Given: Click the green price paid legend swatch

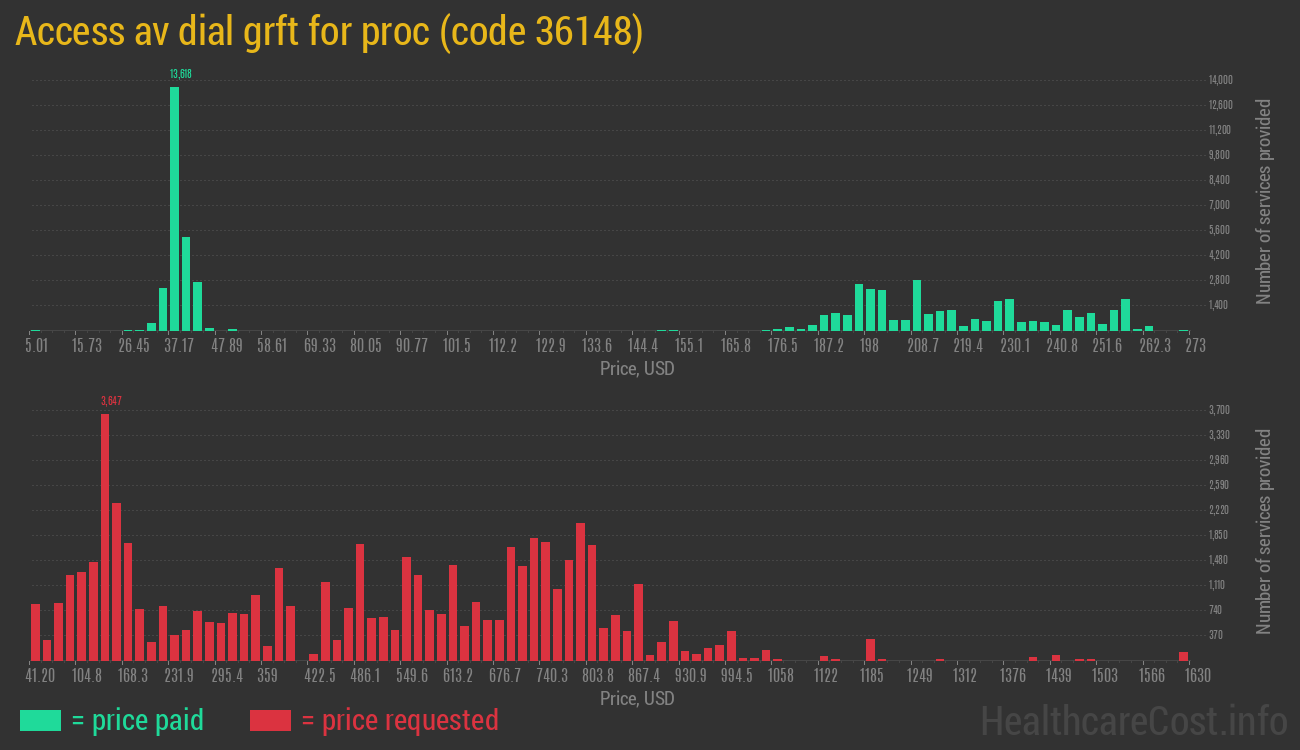Looking at the screenshot, I should coord(40,720).
